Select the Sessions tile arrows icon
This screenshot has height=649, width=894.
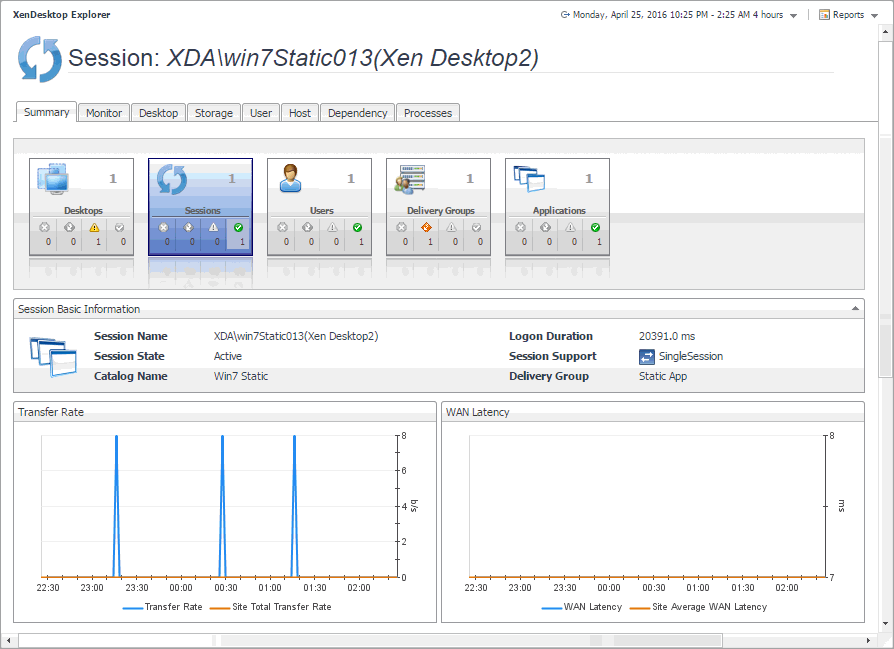tap(172, 180)
